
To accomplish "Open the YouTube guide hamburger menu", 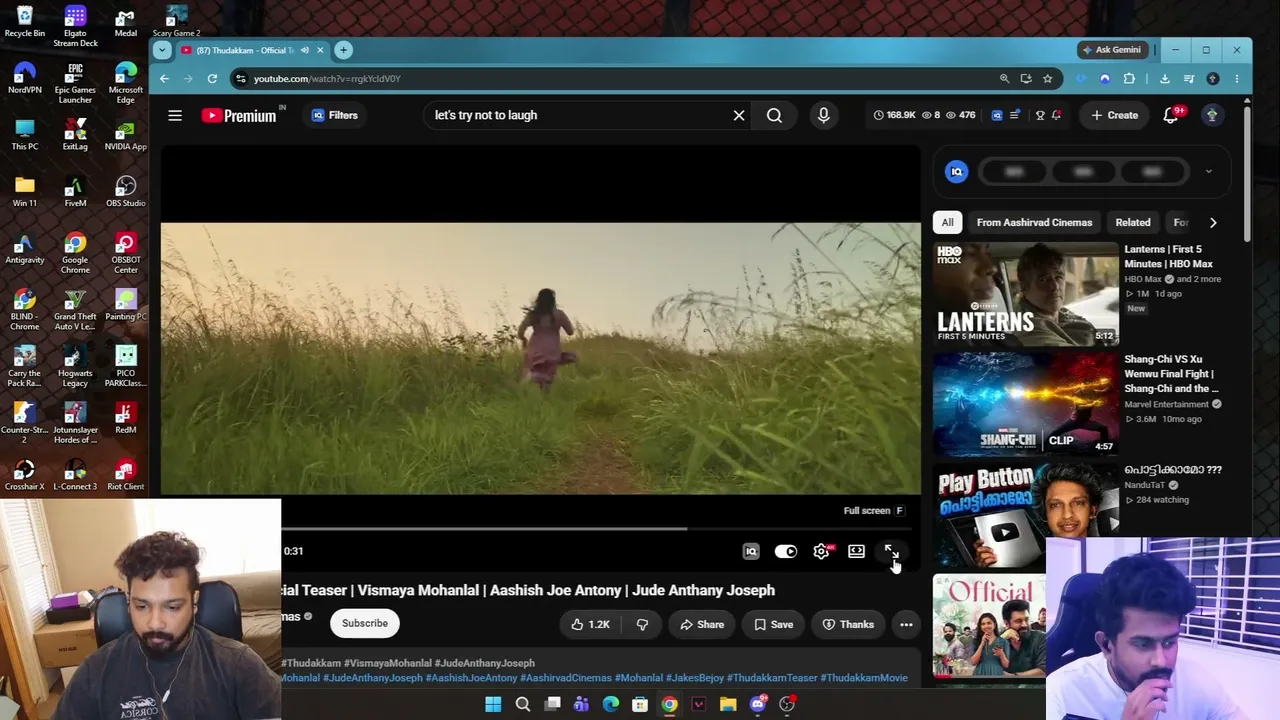I will 175,115.
